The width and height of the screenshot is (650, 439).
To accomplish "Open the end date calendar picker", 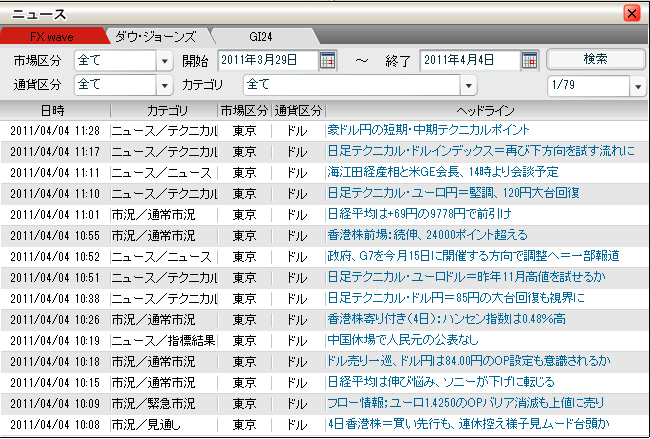I will click(529, 61).
